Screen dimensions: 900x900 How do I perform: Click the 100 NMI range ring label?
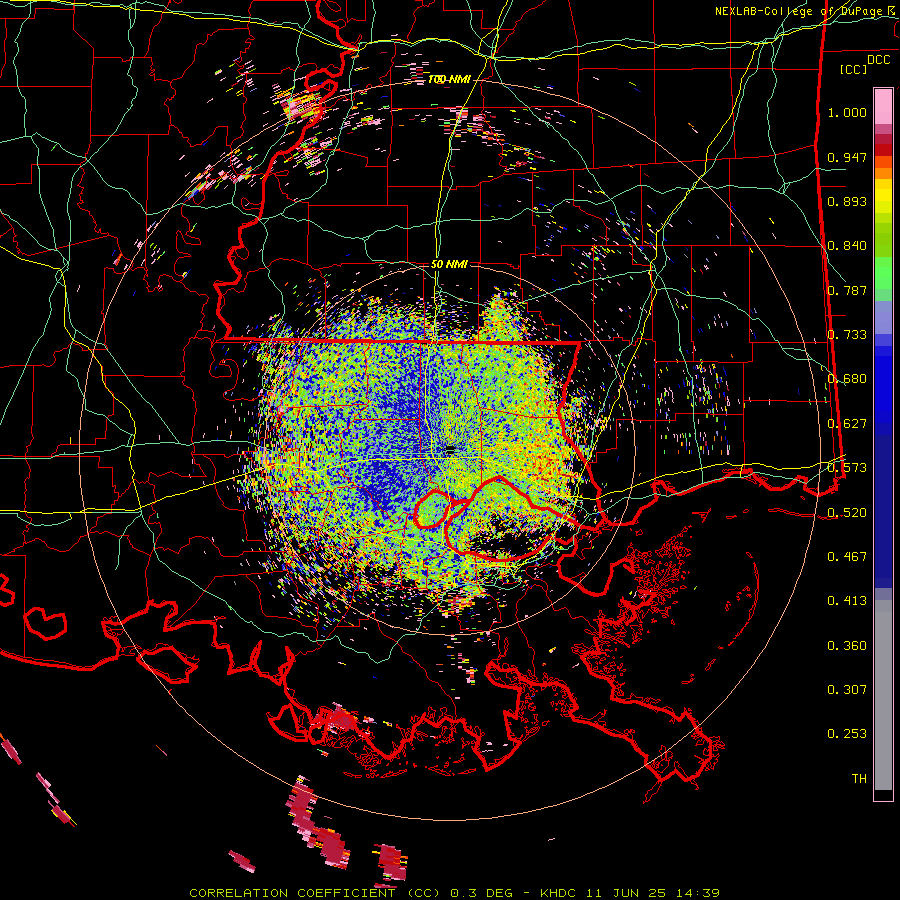coord(449,79)
